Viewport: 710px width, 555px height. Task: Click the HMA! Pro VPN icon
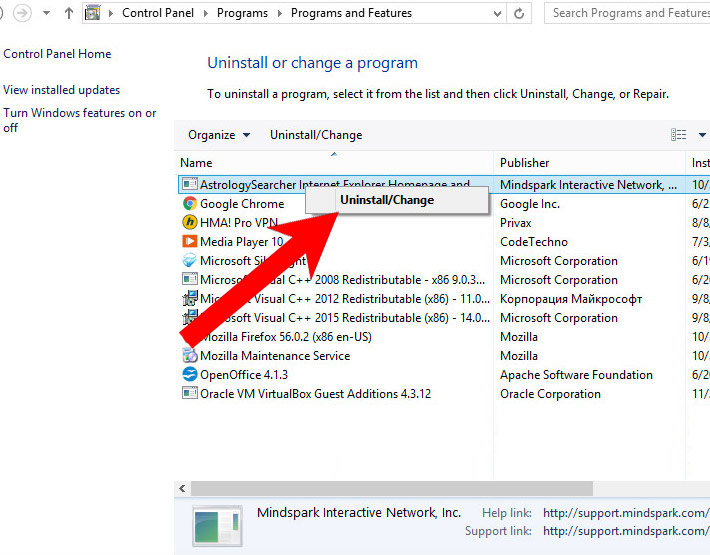[x=190, y=222]
